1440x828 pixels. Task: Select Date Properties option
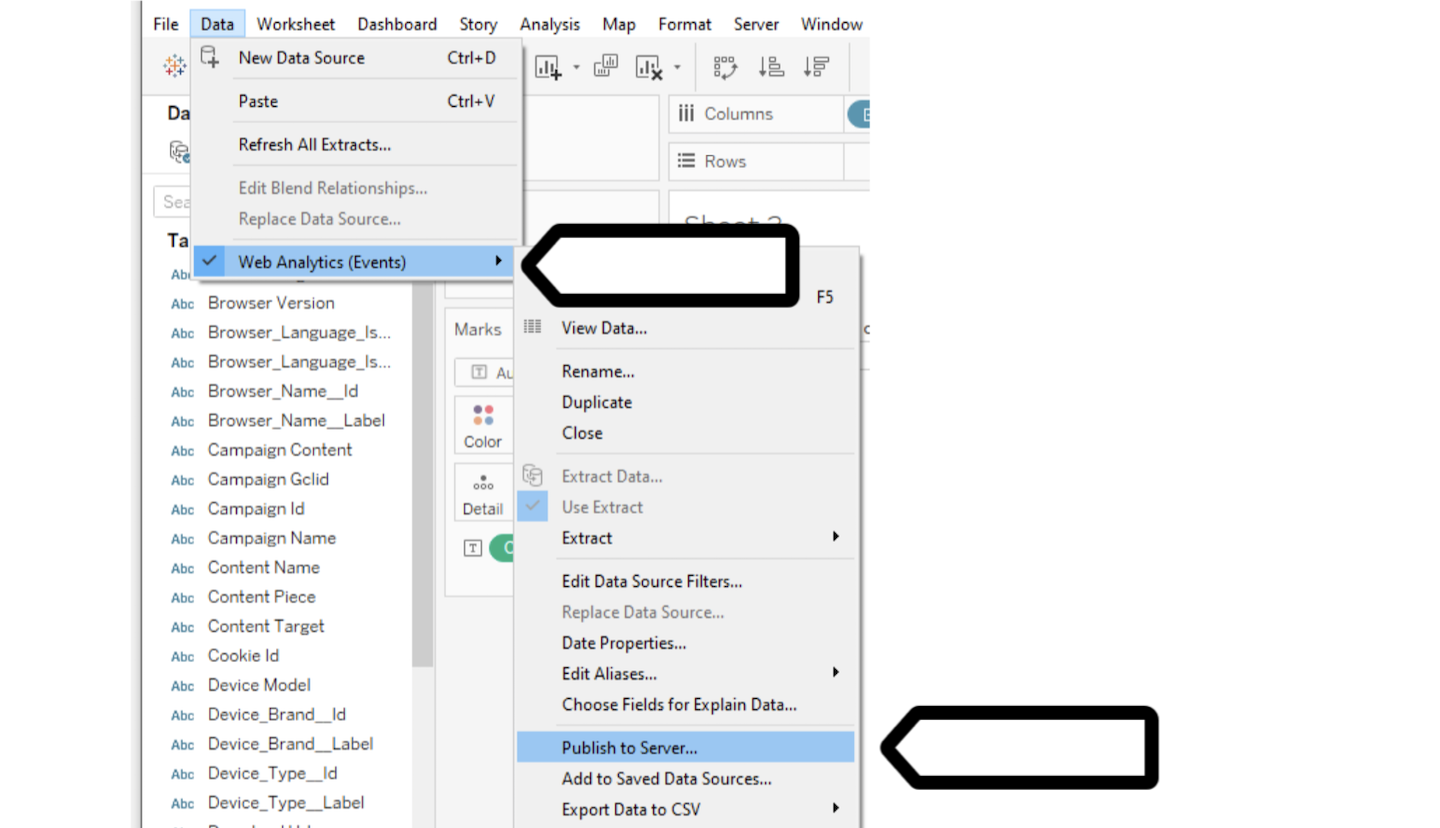pyautogui.click(x=686, y=643)
